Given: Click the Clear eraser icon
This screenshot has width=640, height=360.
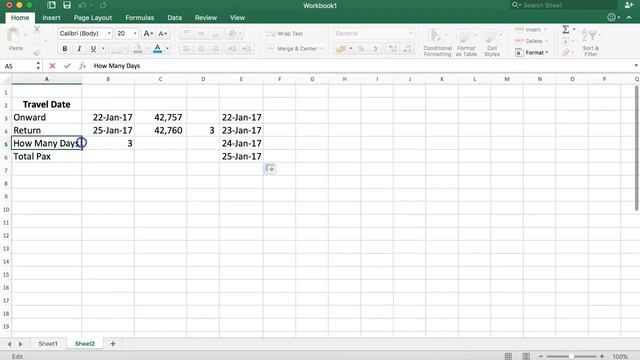Looking at the screenshot, I should click(565, 52).
